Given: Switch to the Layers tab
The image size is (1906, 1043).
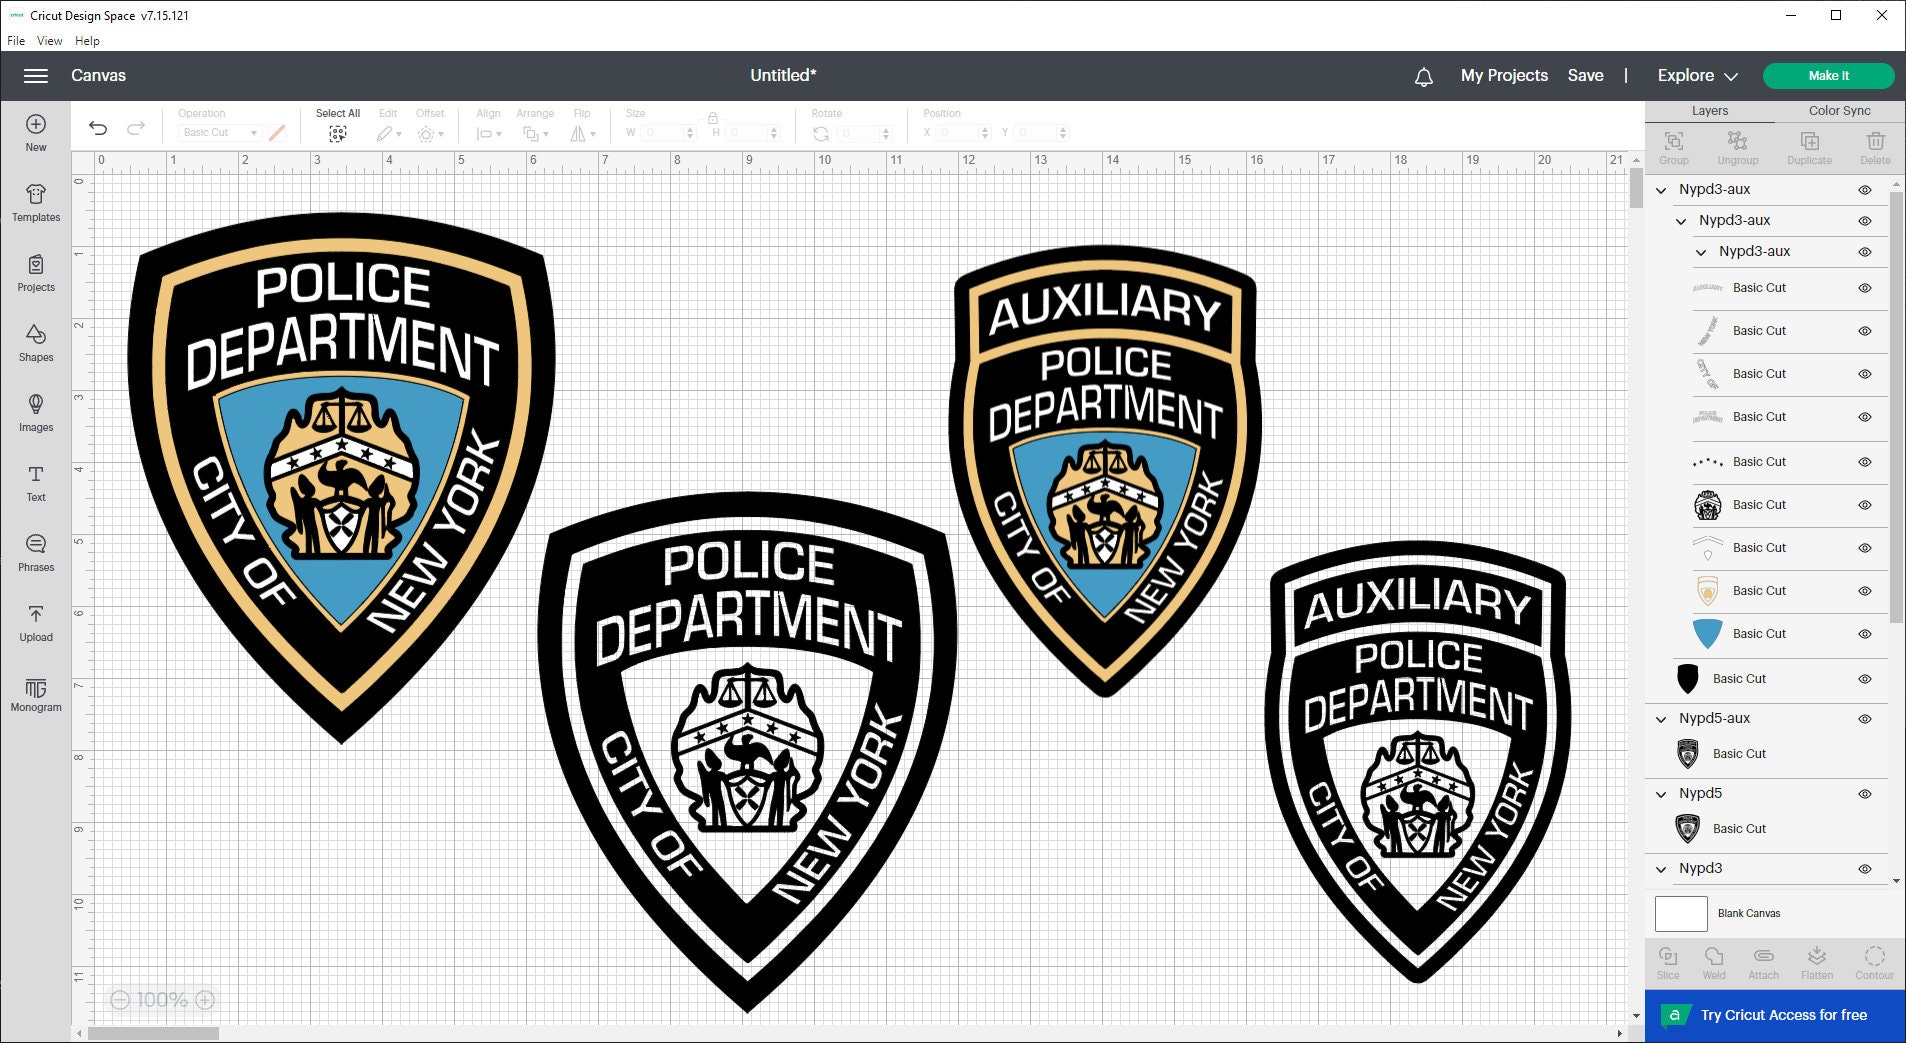Looking at the screenshot, I should 1710,111.
